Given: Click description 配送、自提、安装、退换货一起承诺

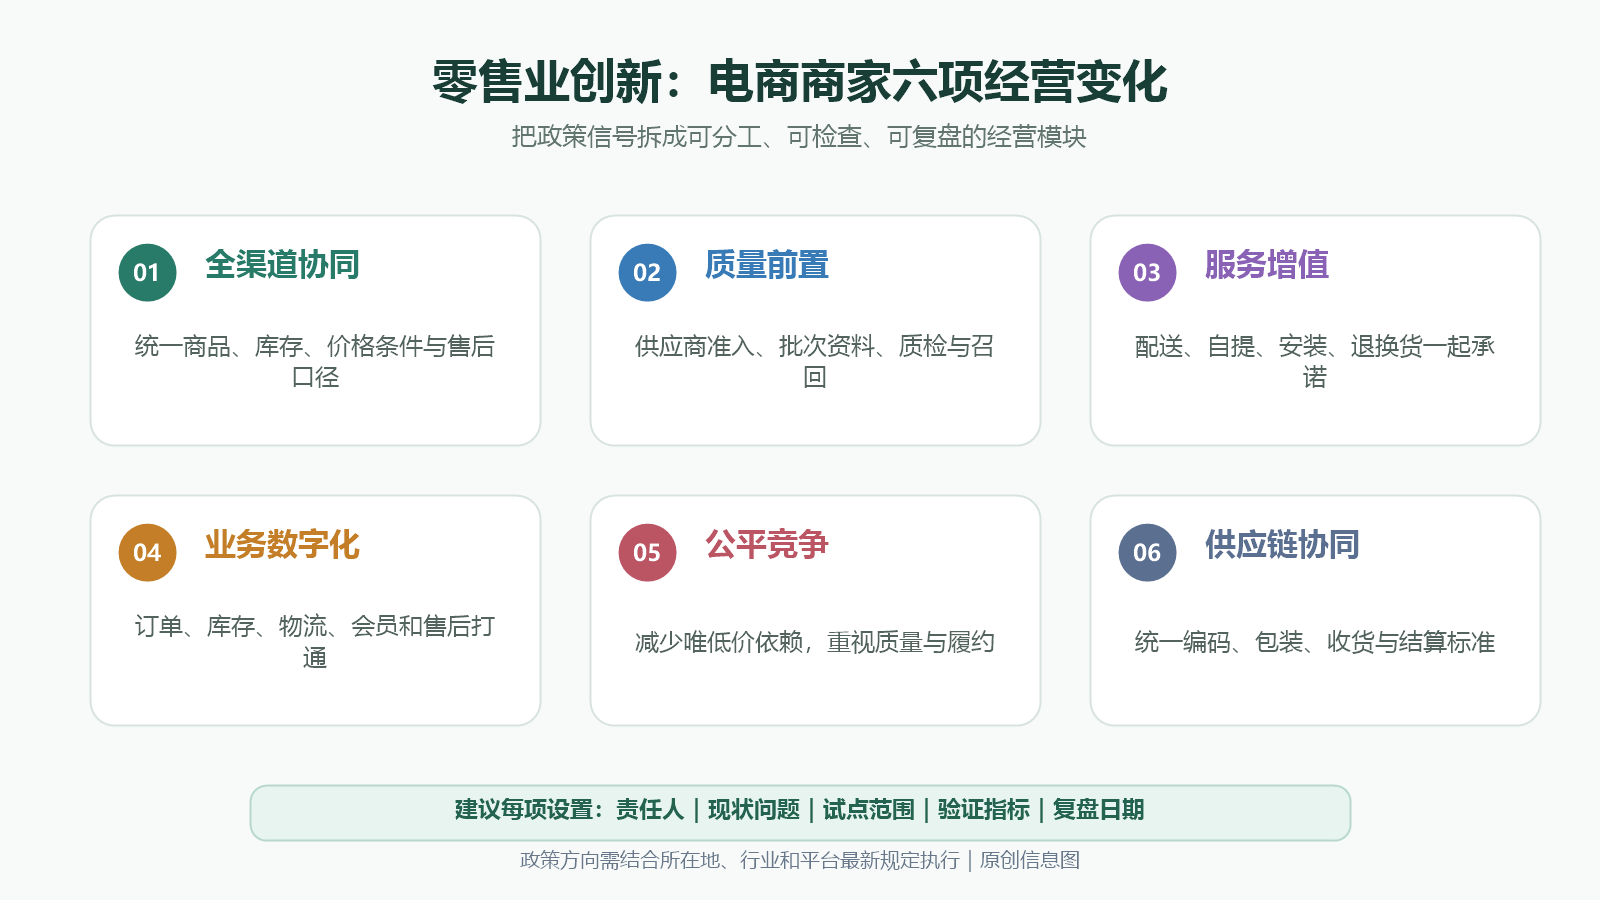Looking at the screenshot, I should 1315,361.
